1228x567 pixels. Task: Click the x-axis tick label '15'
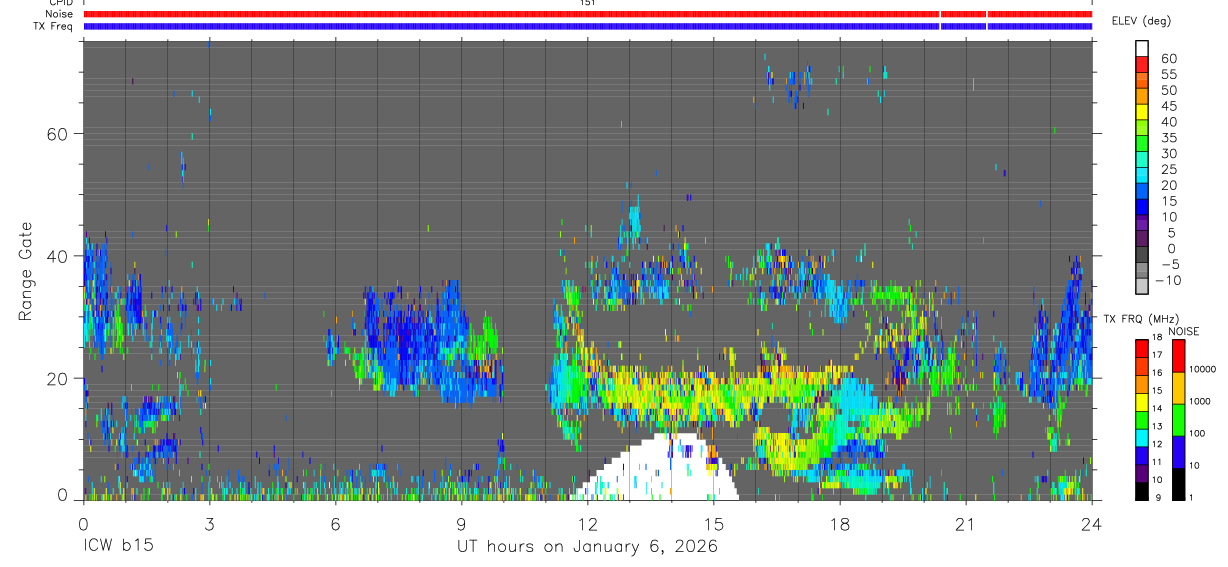(713, 524)
